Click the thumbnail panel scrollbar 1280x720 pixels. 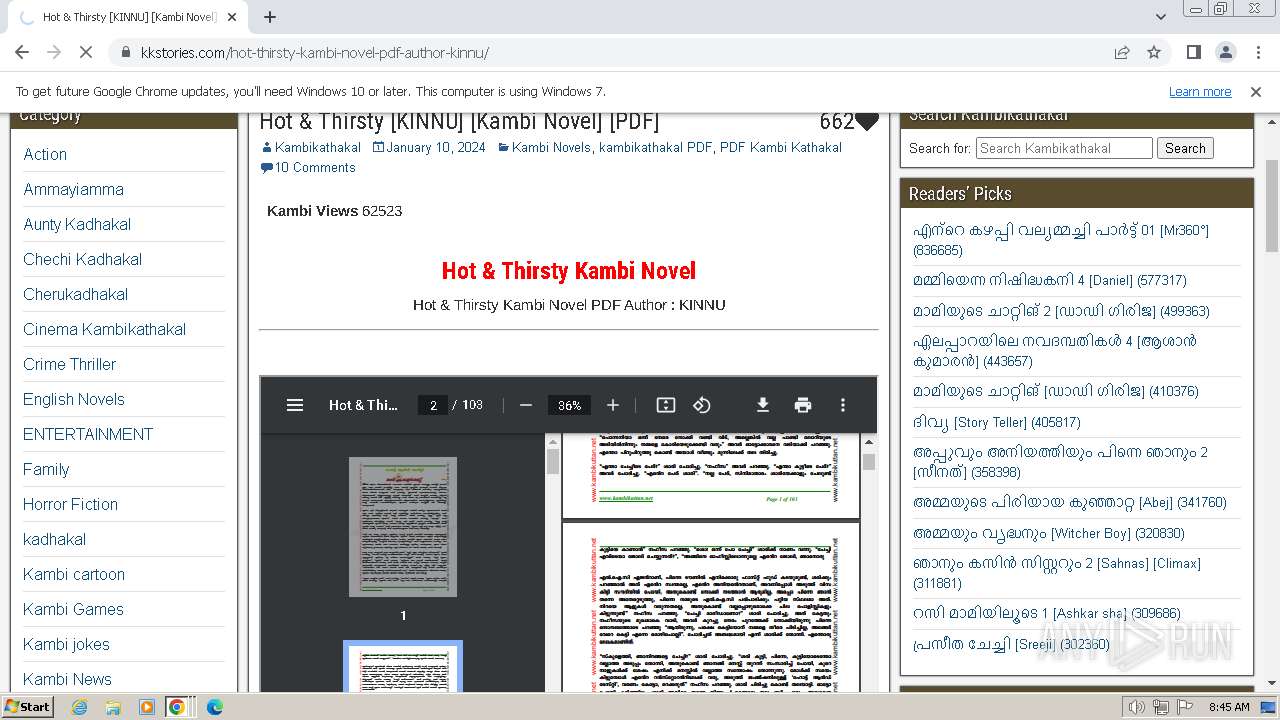pos(552,461)
